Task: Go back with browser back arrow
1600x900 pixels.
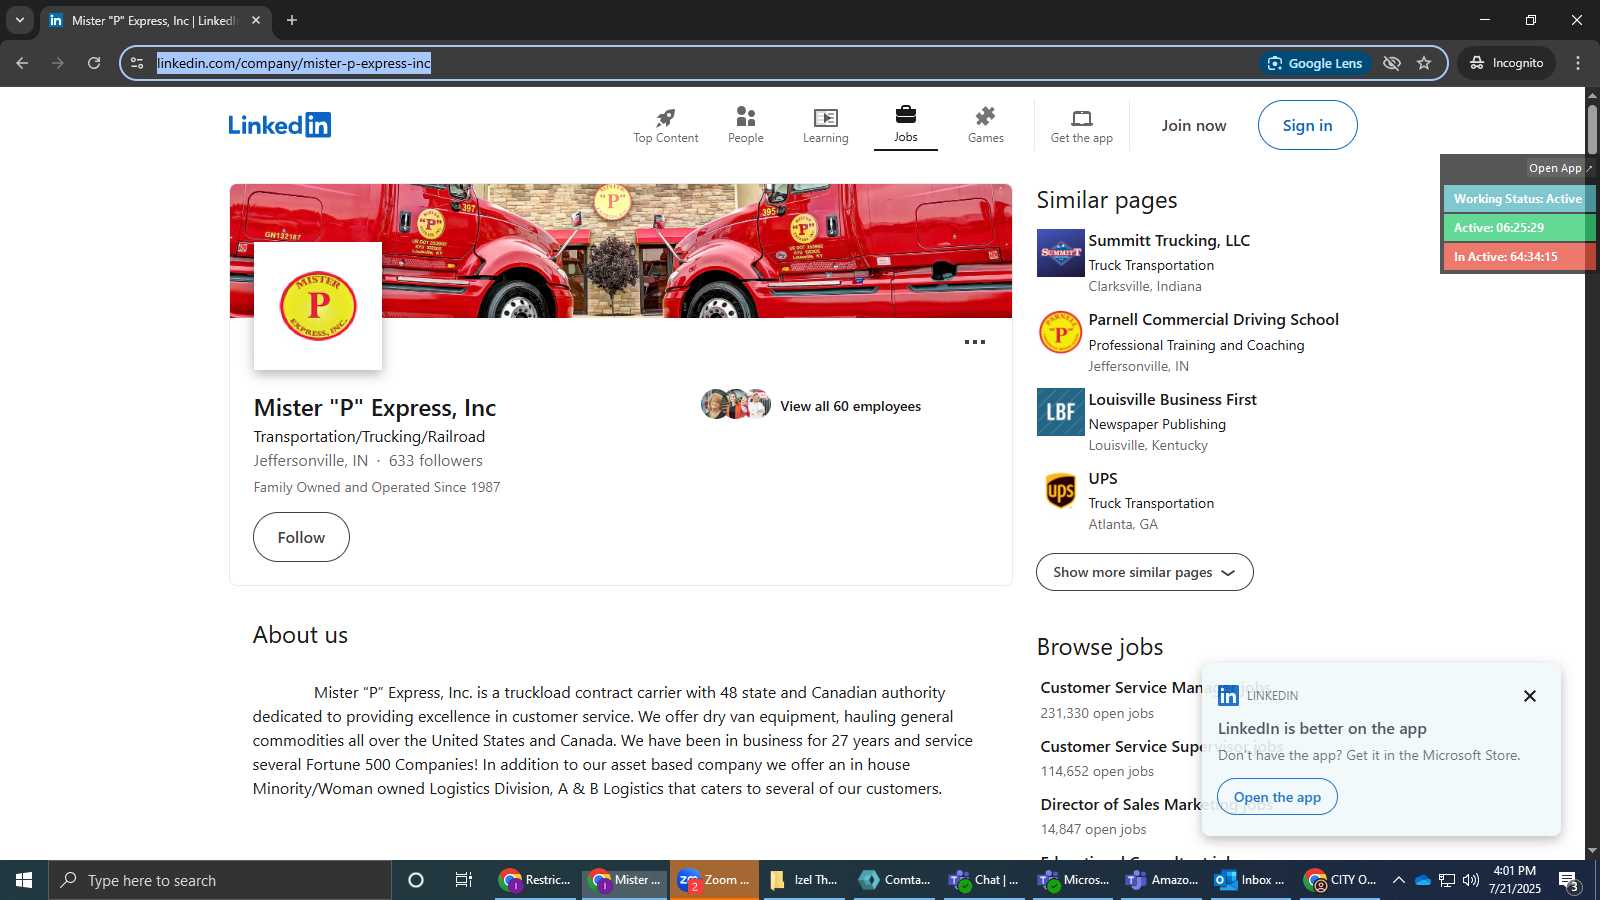Action: tap(22, 63)
